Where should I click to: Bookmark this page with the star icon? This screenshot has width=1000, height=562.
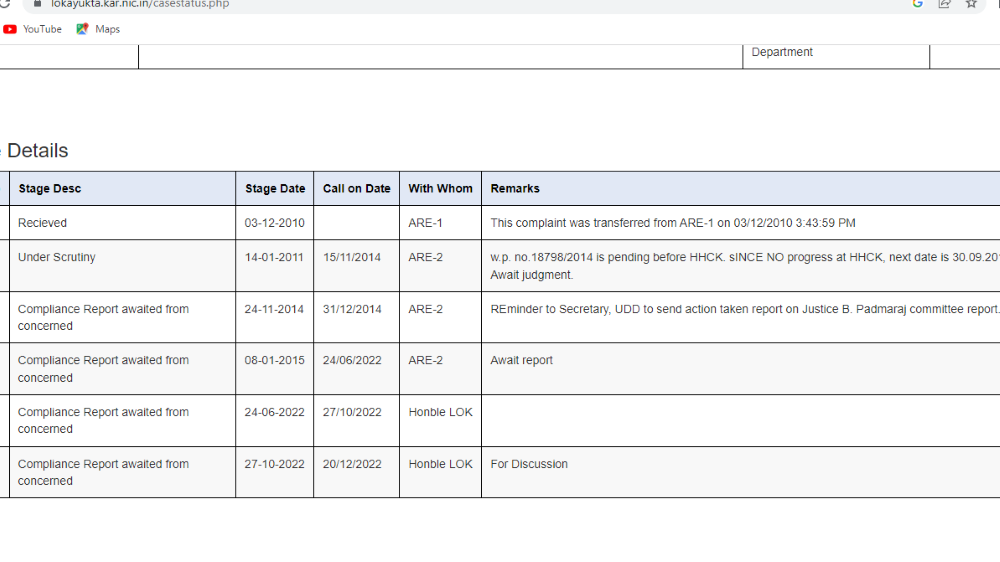tap(971, 4)
